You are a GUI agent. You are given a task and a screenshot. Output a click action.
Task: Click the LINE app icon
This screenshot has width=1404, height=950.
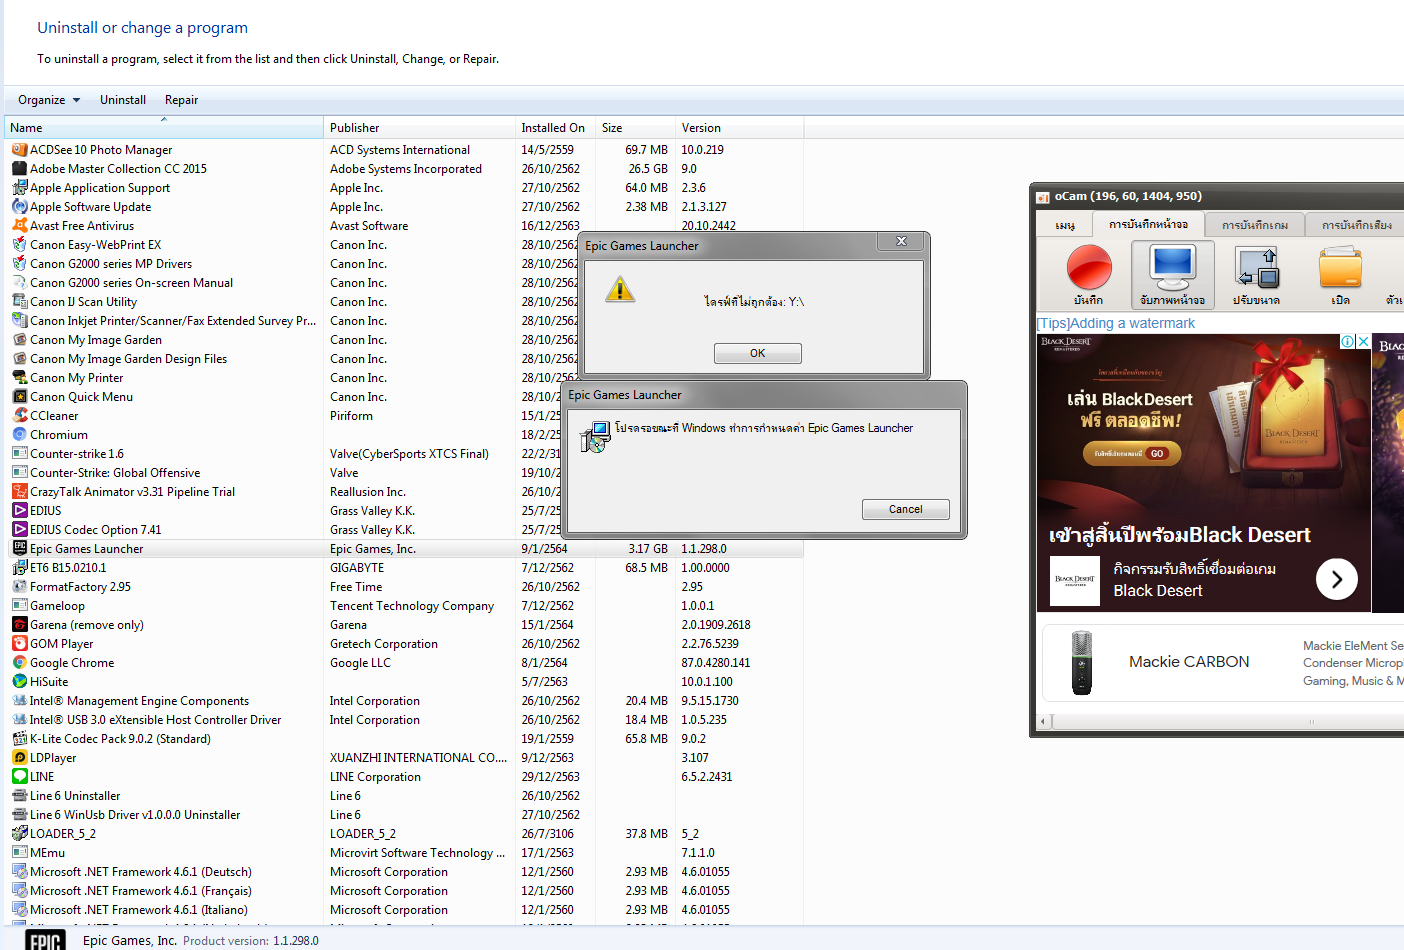19,777
